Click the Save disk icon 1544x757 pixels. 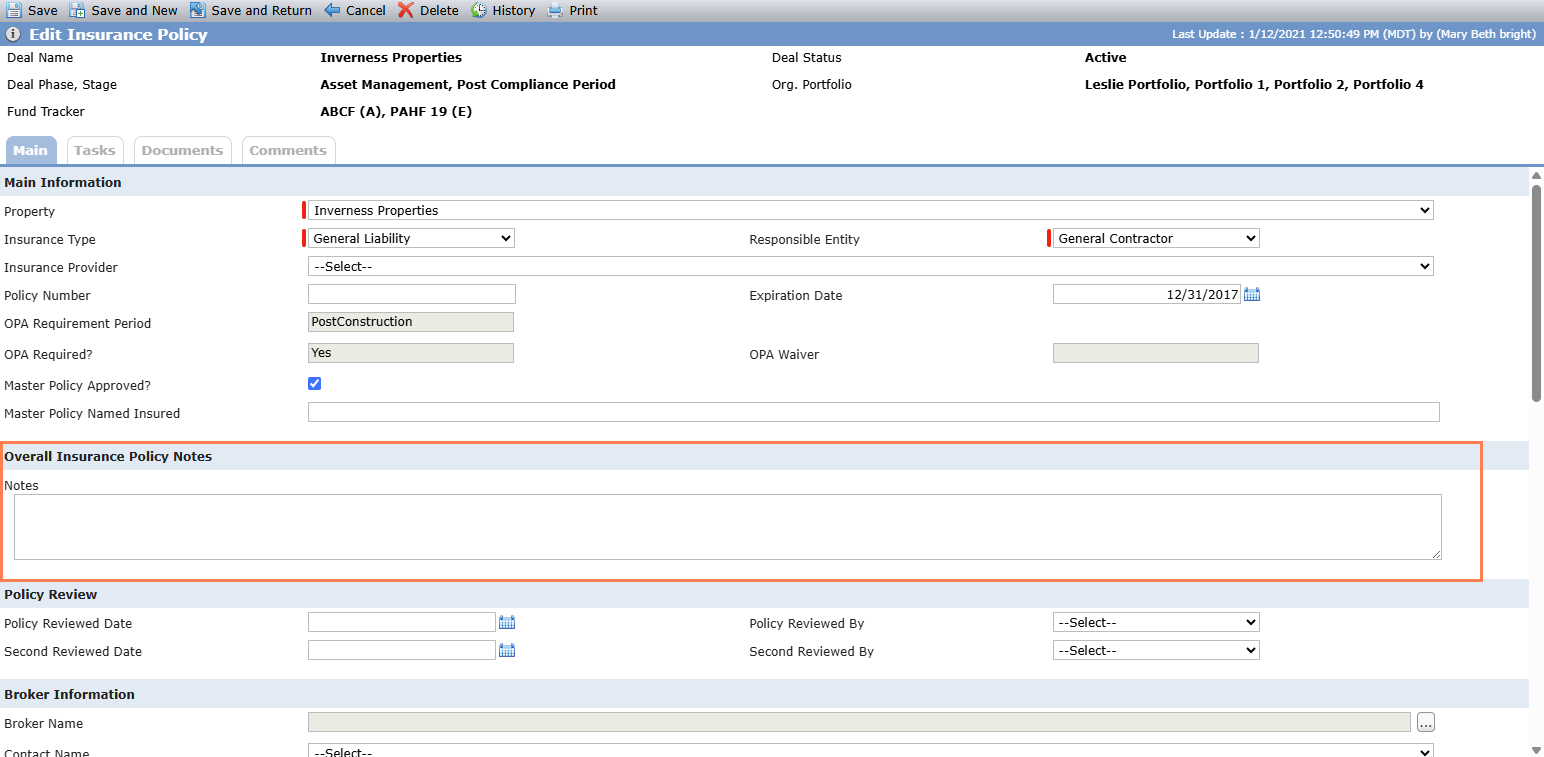click(x=14, y=10)
